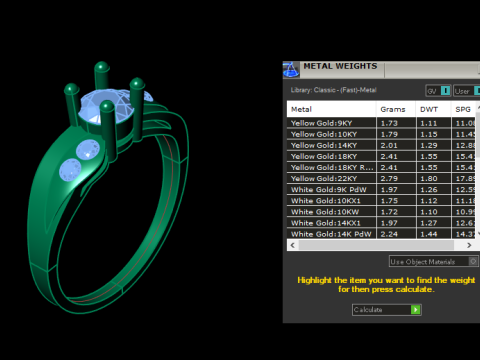Click the 1.12 DWT value for 10KX1
The width and height of the screenshot is (480, 360).
pos(429,201)
